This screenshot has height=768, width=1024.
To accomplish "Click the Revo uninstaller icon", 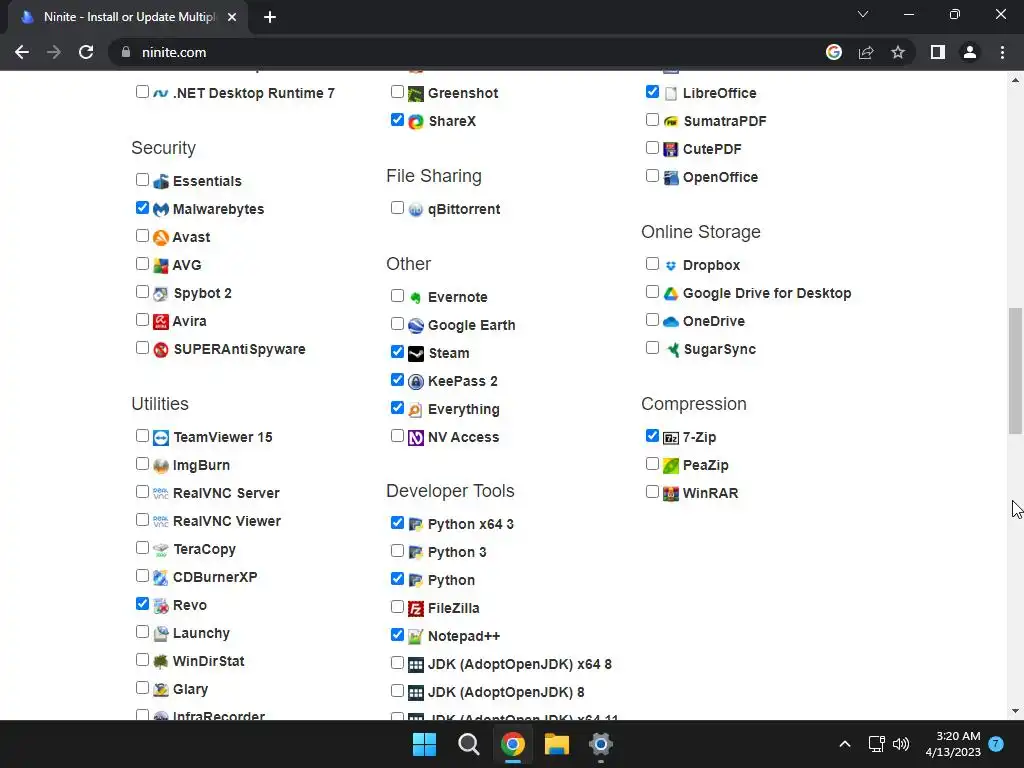I will pos(161,605).
